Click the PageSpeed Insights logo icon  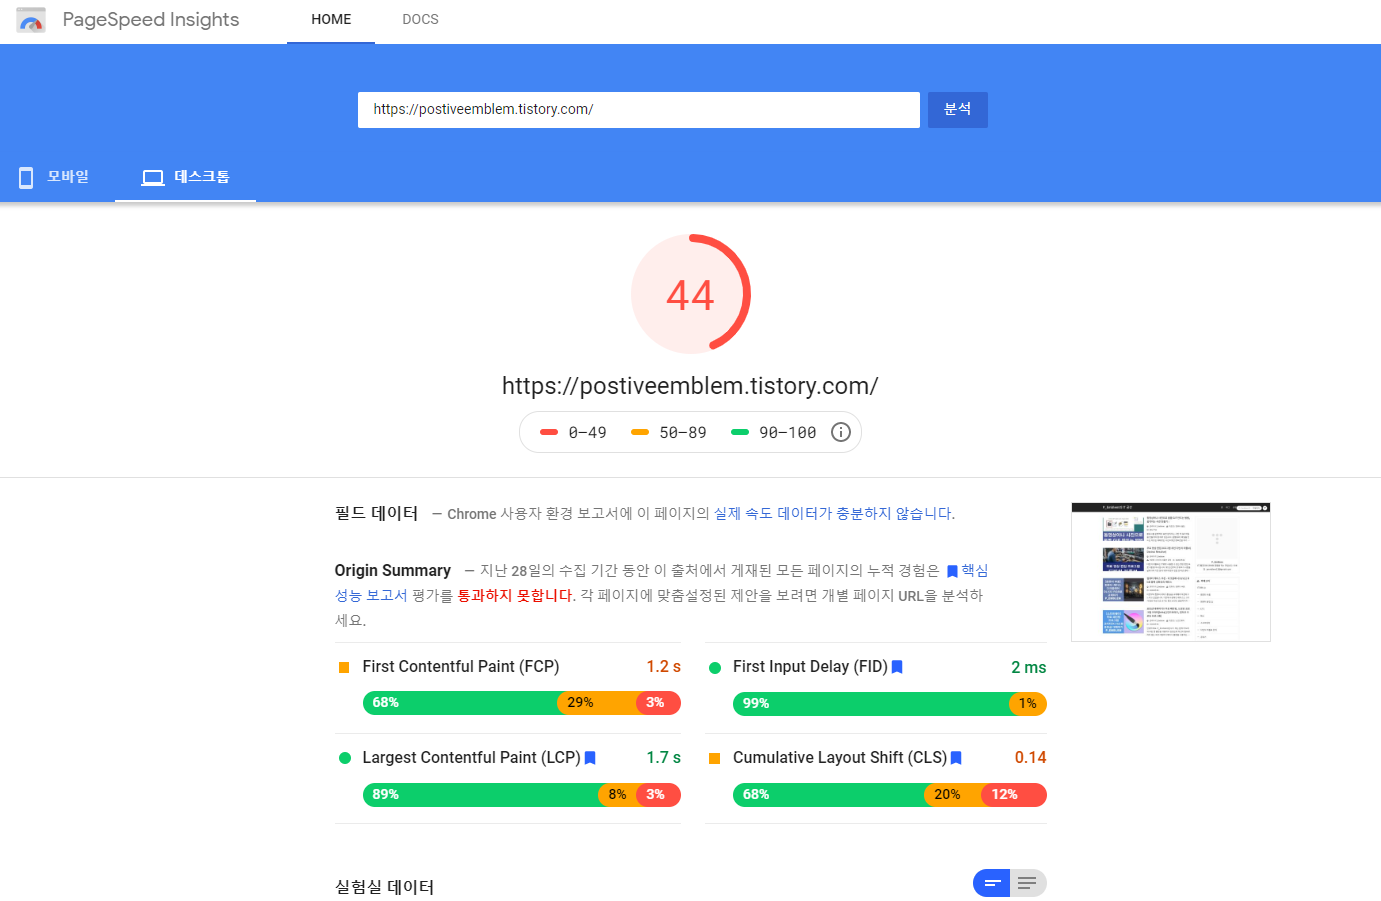point(31,19)
